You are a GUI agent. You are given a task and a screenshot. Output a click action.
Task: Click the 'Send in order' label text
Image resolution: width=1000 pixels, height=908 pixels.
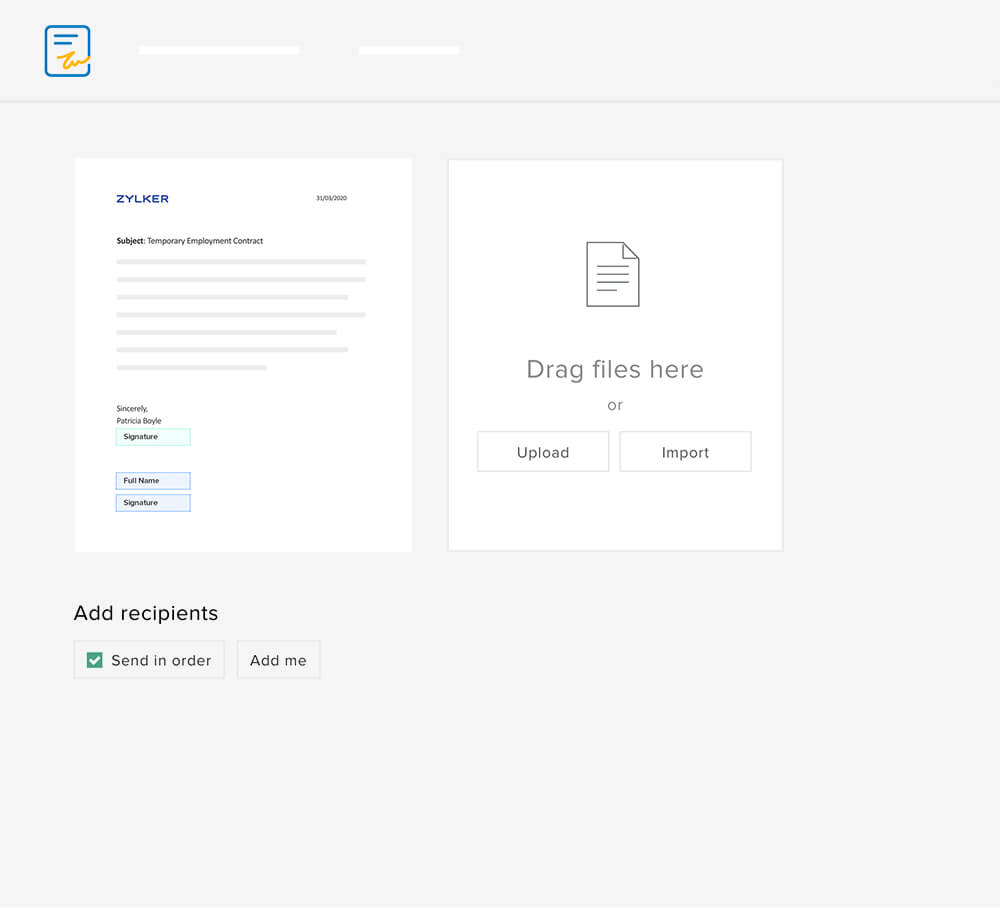click(x=161, y=660)
